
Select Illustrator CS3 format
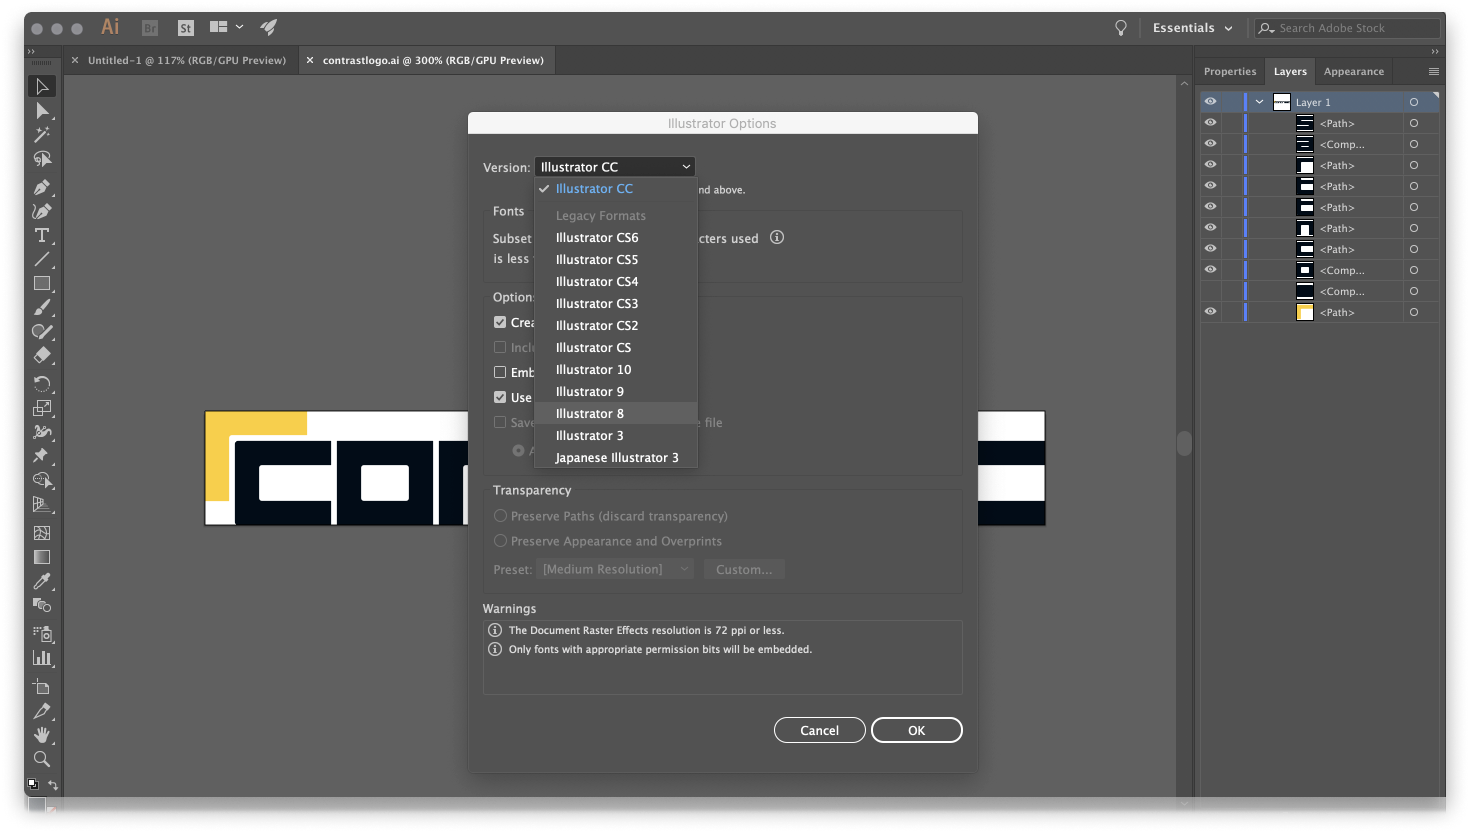pyautogui.click(x=616, y=304)
